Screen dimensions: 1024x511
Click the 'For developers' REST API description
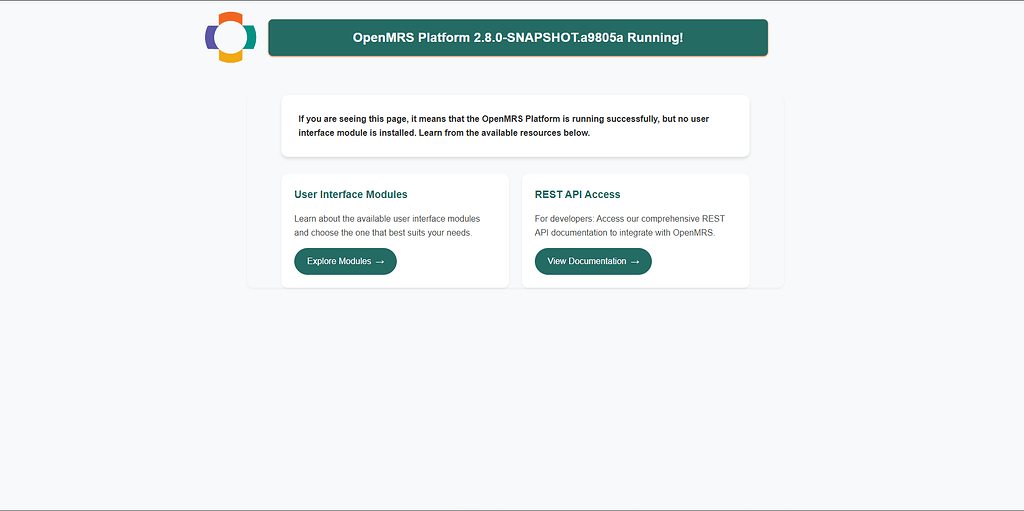(x=629, y=219)
